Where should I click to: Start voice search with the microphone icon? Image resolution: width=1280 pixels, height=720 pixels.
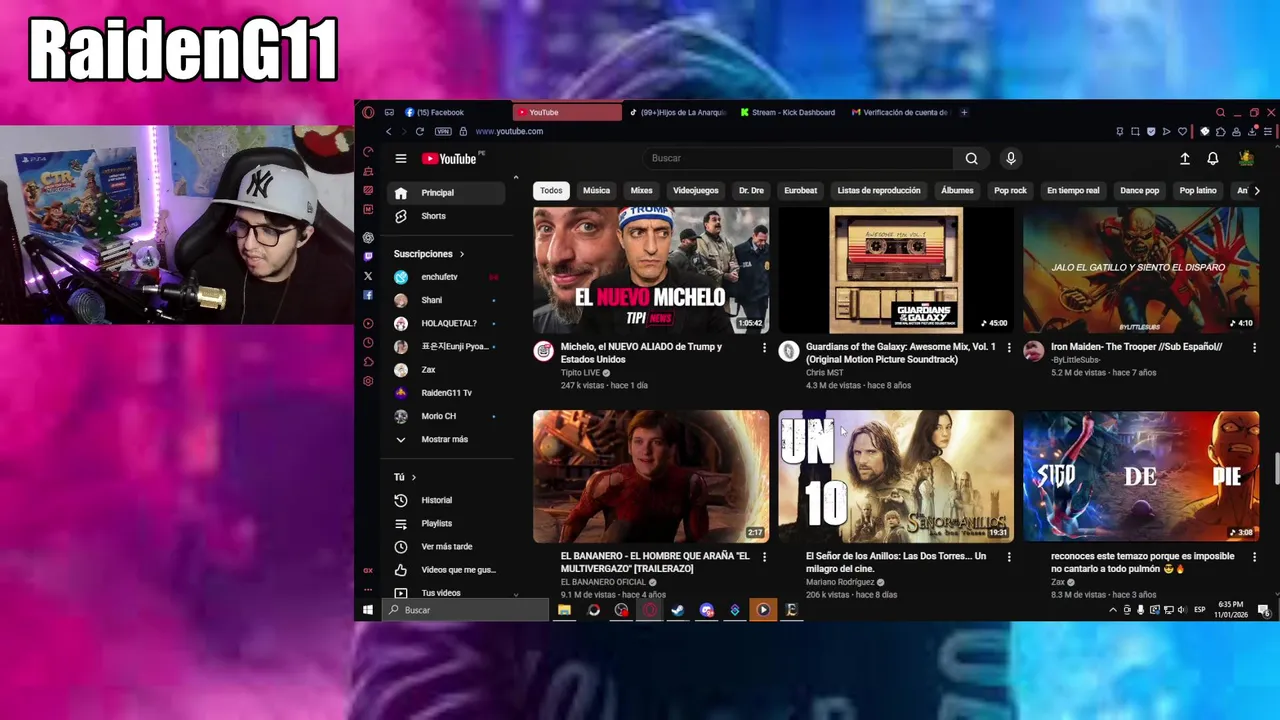point(1010,158)
